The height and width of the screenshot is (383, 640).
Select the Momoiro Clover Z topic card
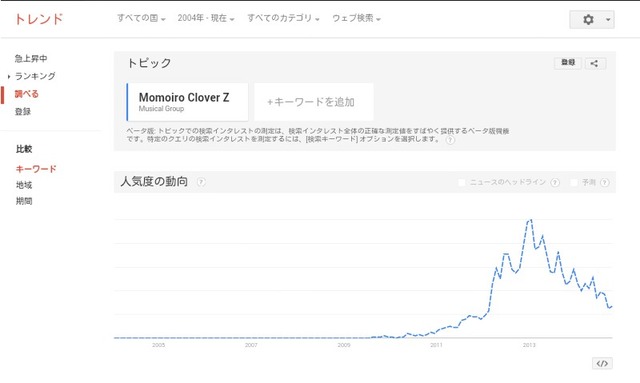click(187, 102)
